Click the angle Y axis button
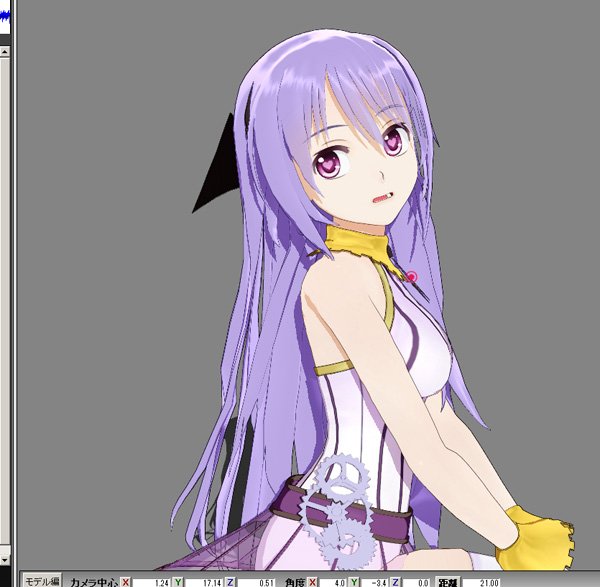The width and height of the screenshot is (600, 587). [354, 582]
